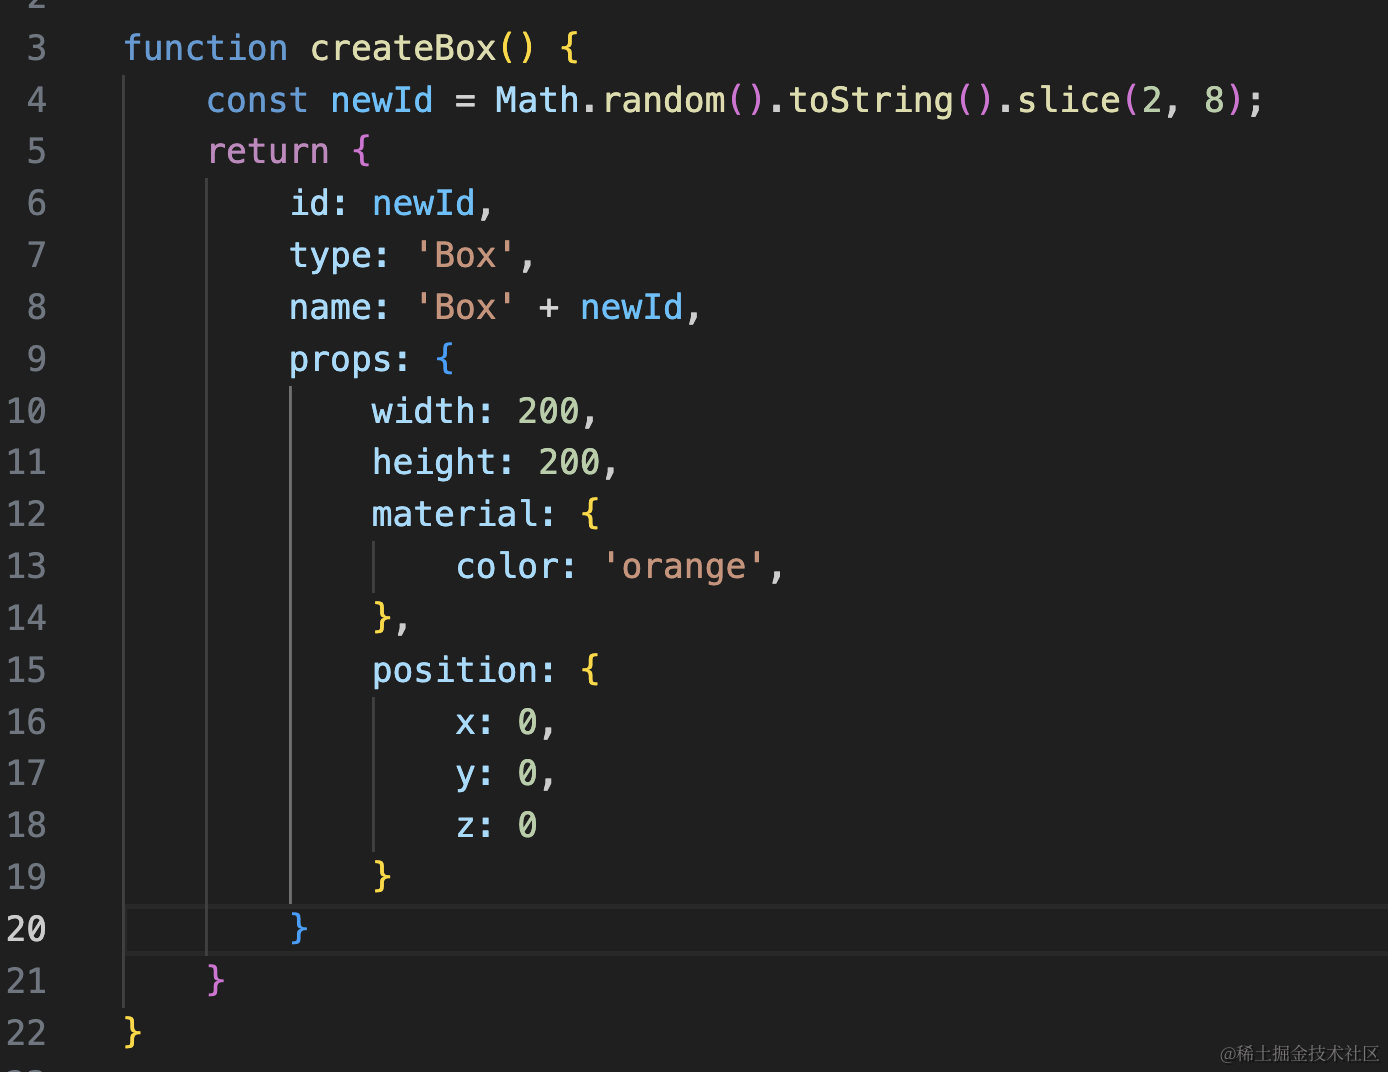This screenshot has width=1388, height=1072.
Task: Click the 'function' keyword
Action: [206, 48]
